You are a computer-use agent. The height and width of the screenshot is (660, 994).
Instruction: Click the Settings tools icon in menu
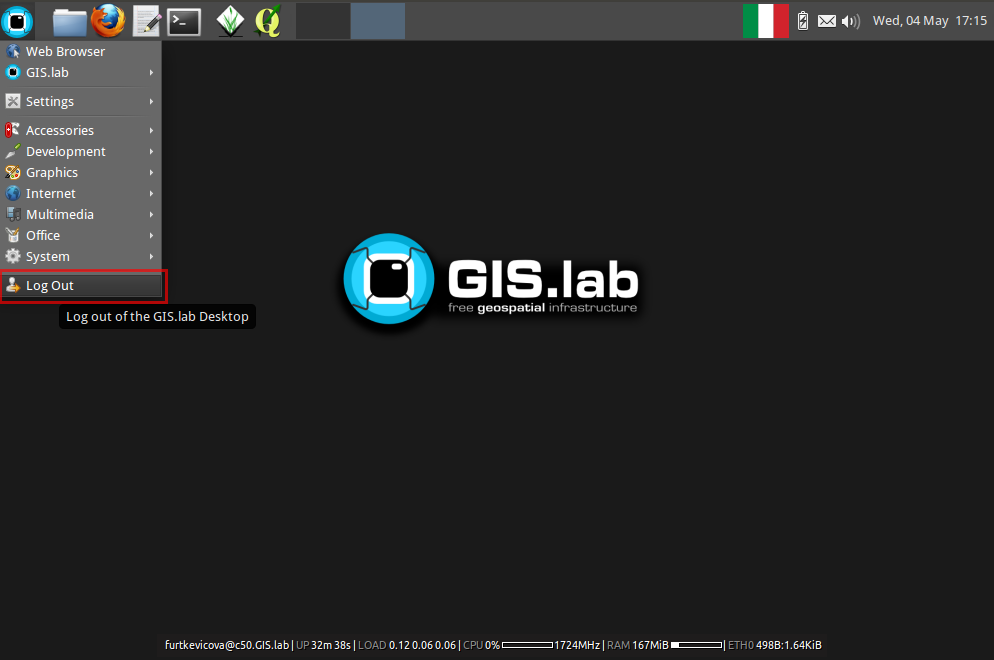[x=13, y=101]
